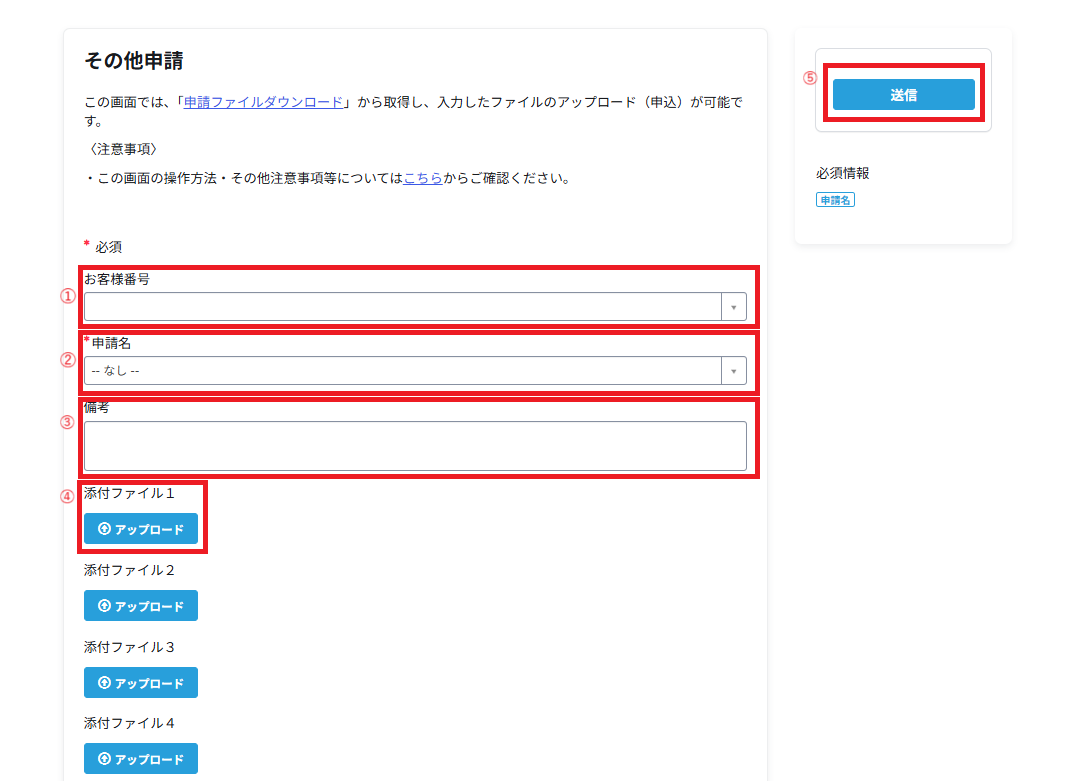Click the upload arrow icon under 添付ファイル４
1065x781 pixels.
(x=104, y=759)
